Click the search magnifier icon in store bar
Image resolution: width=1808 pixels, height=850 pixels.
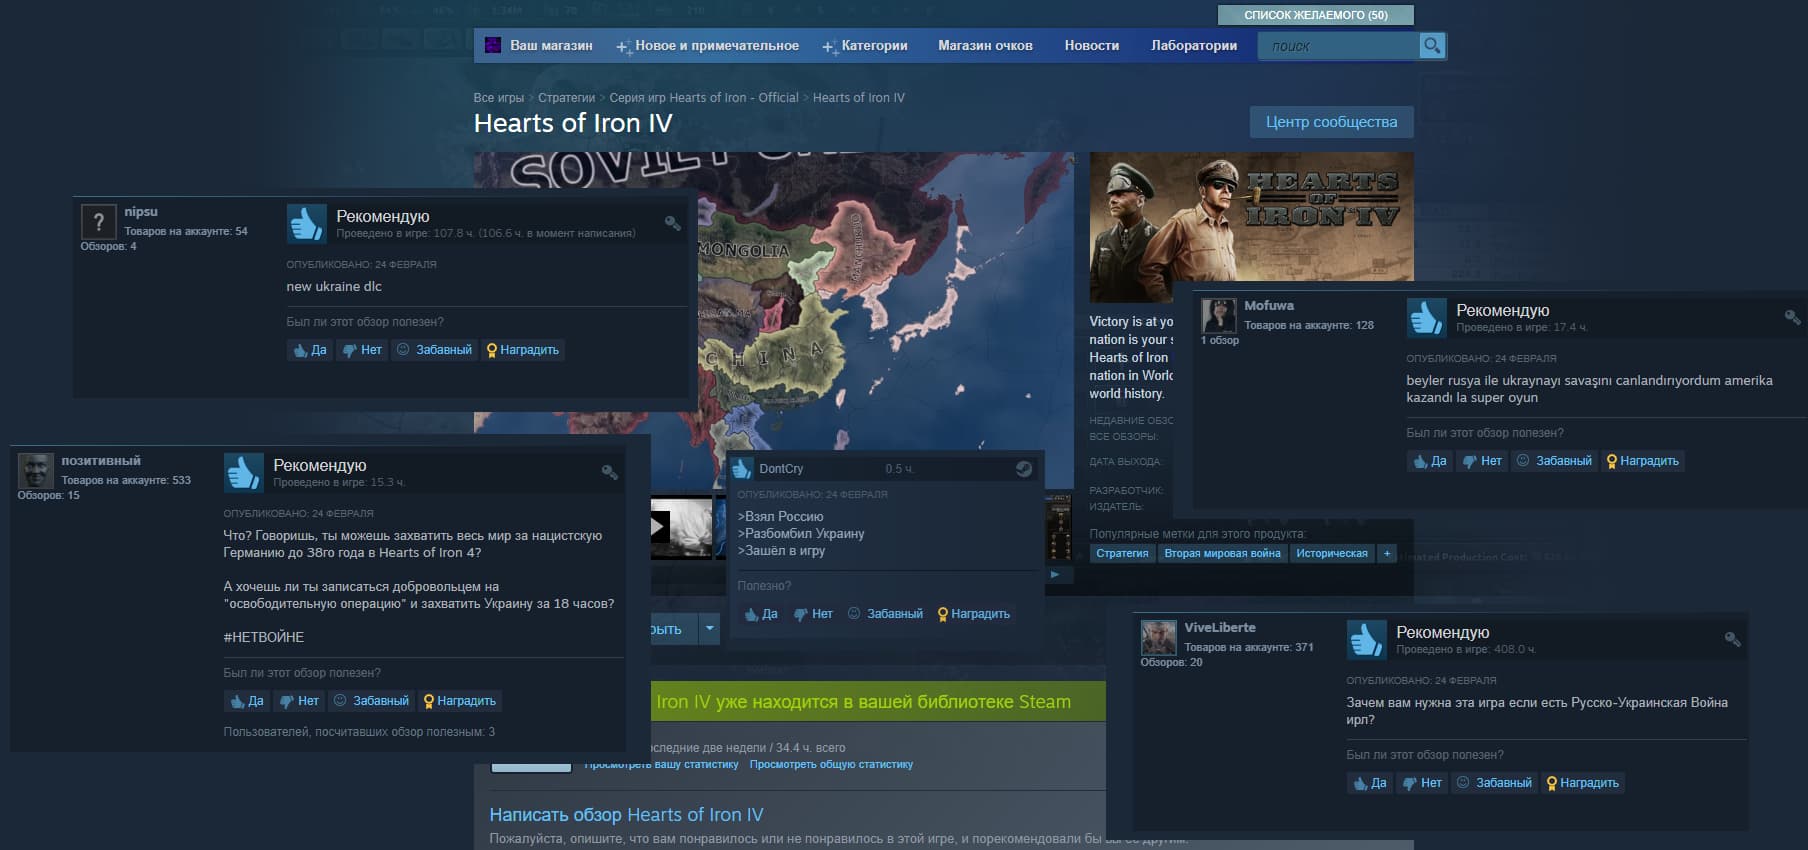1432,46
